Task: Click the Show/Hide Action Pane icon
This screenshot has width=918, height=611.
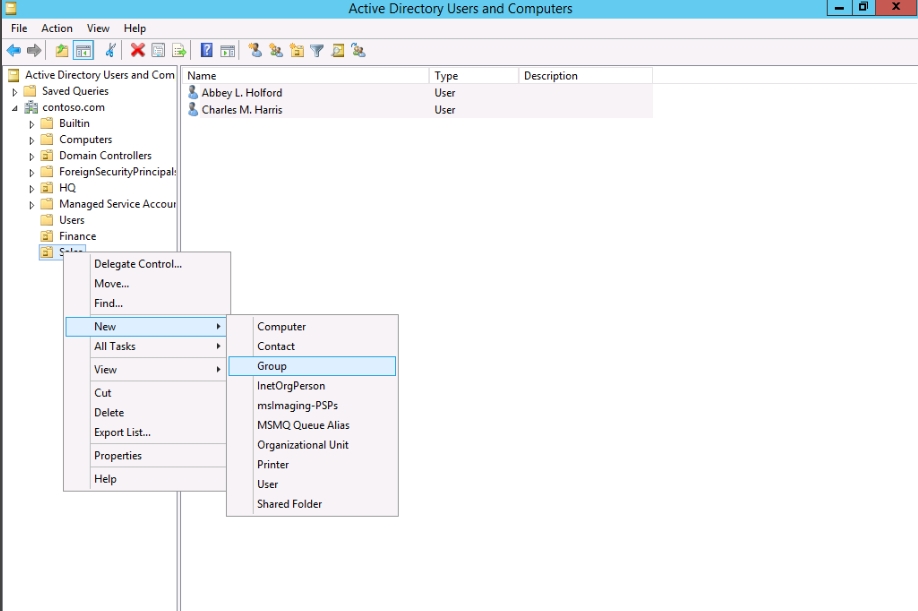Action: pos(228,51)
